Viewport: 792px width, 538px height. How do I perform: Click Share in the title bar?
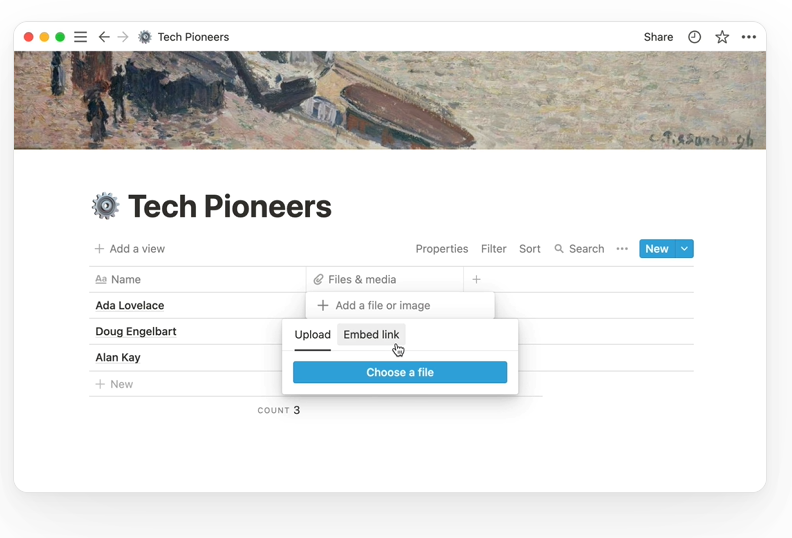point(658,37)
